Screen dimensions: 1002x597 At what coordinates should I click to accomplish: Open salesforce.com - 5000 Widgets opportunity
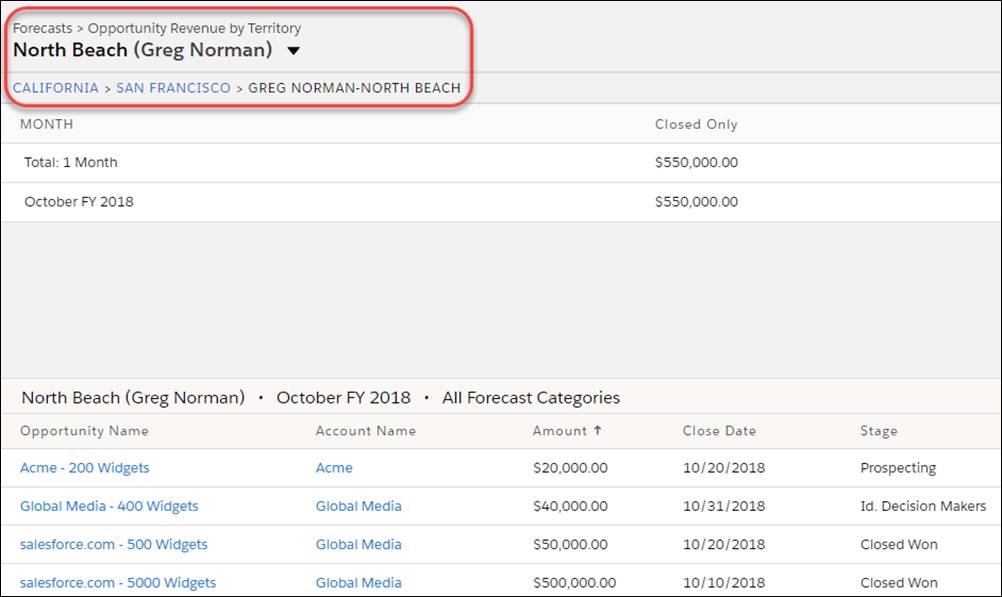tap(118, 583)
